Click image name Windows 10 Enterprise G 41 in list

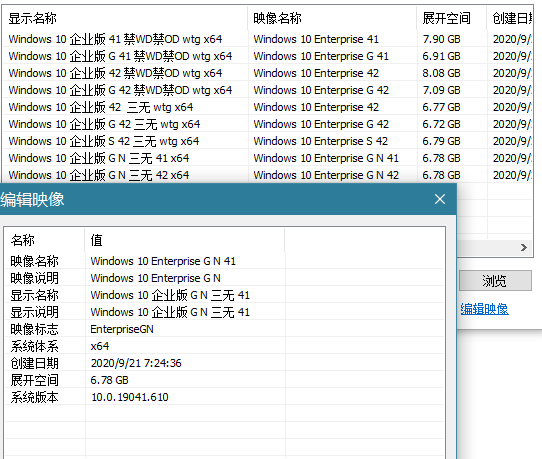tap(321, 56)
